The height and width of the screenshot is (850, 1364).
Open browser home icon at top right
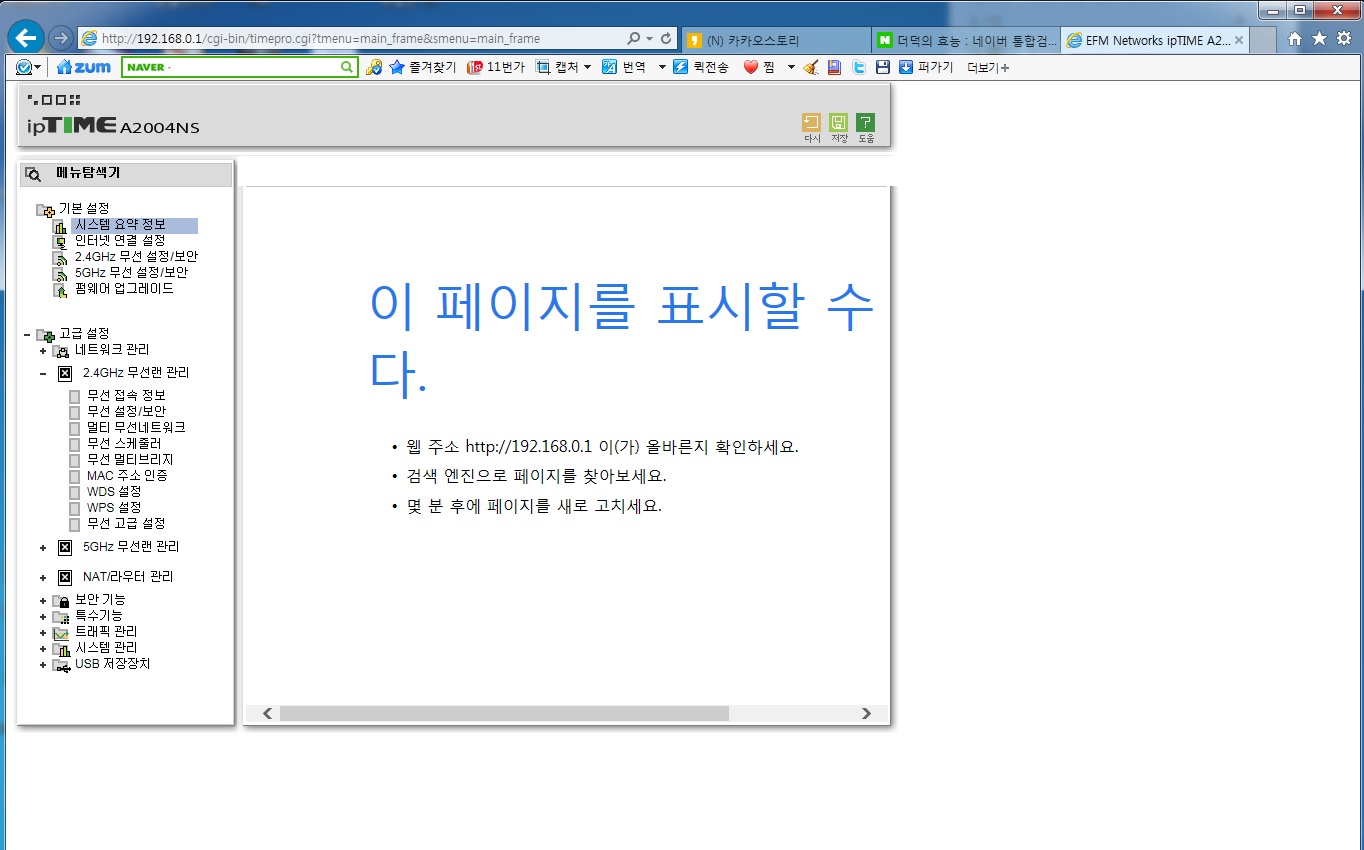point(1295,39)
